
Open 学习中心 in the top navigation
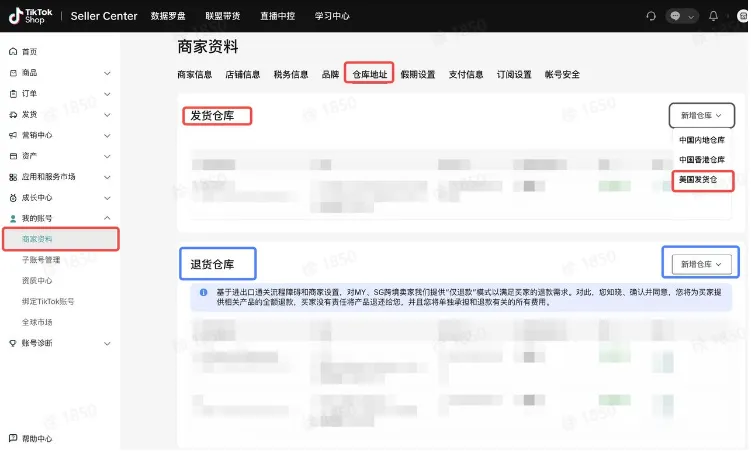point(332,16)
